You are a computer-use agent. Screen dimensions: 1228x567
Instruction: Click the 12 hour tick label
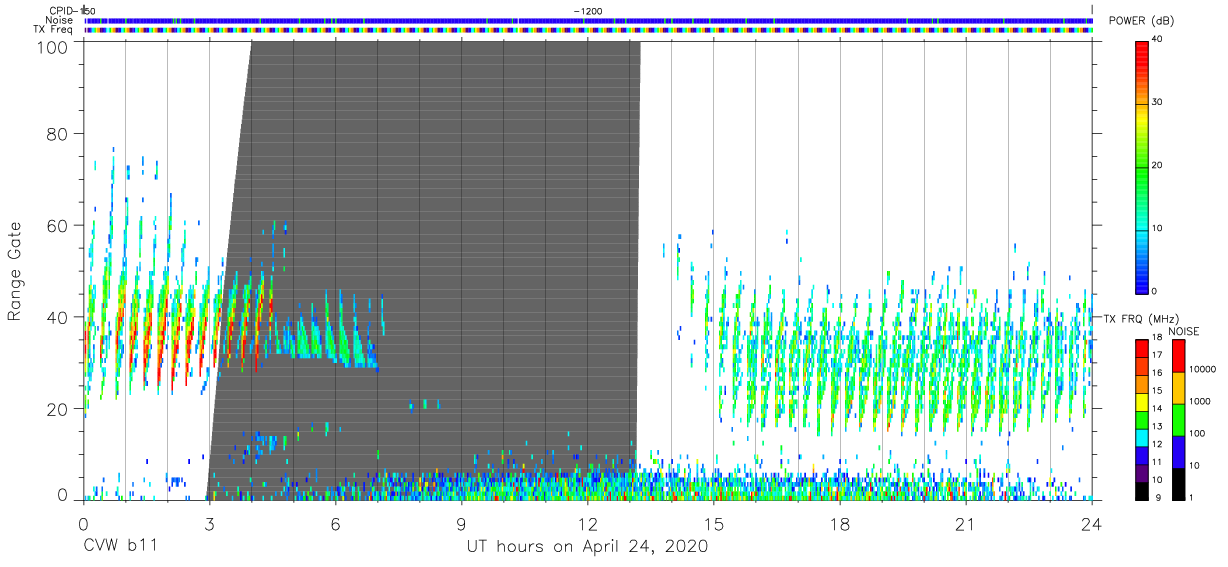[x=587, y=523]
